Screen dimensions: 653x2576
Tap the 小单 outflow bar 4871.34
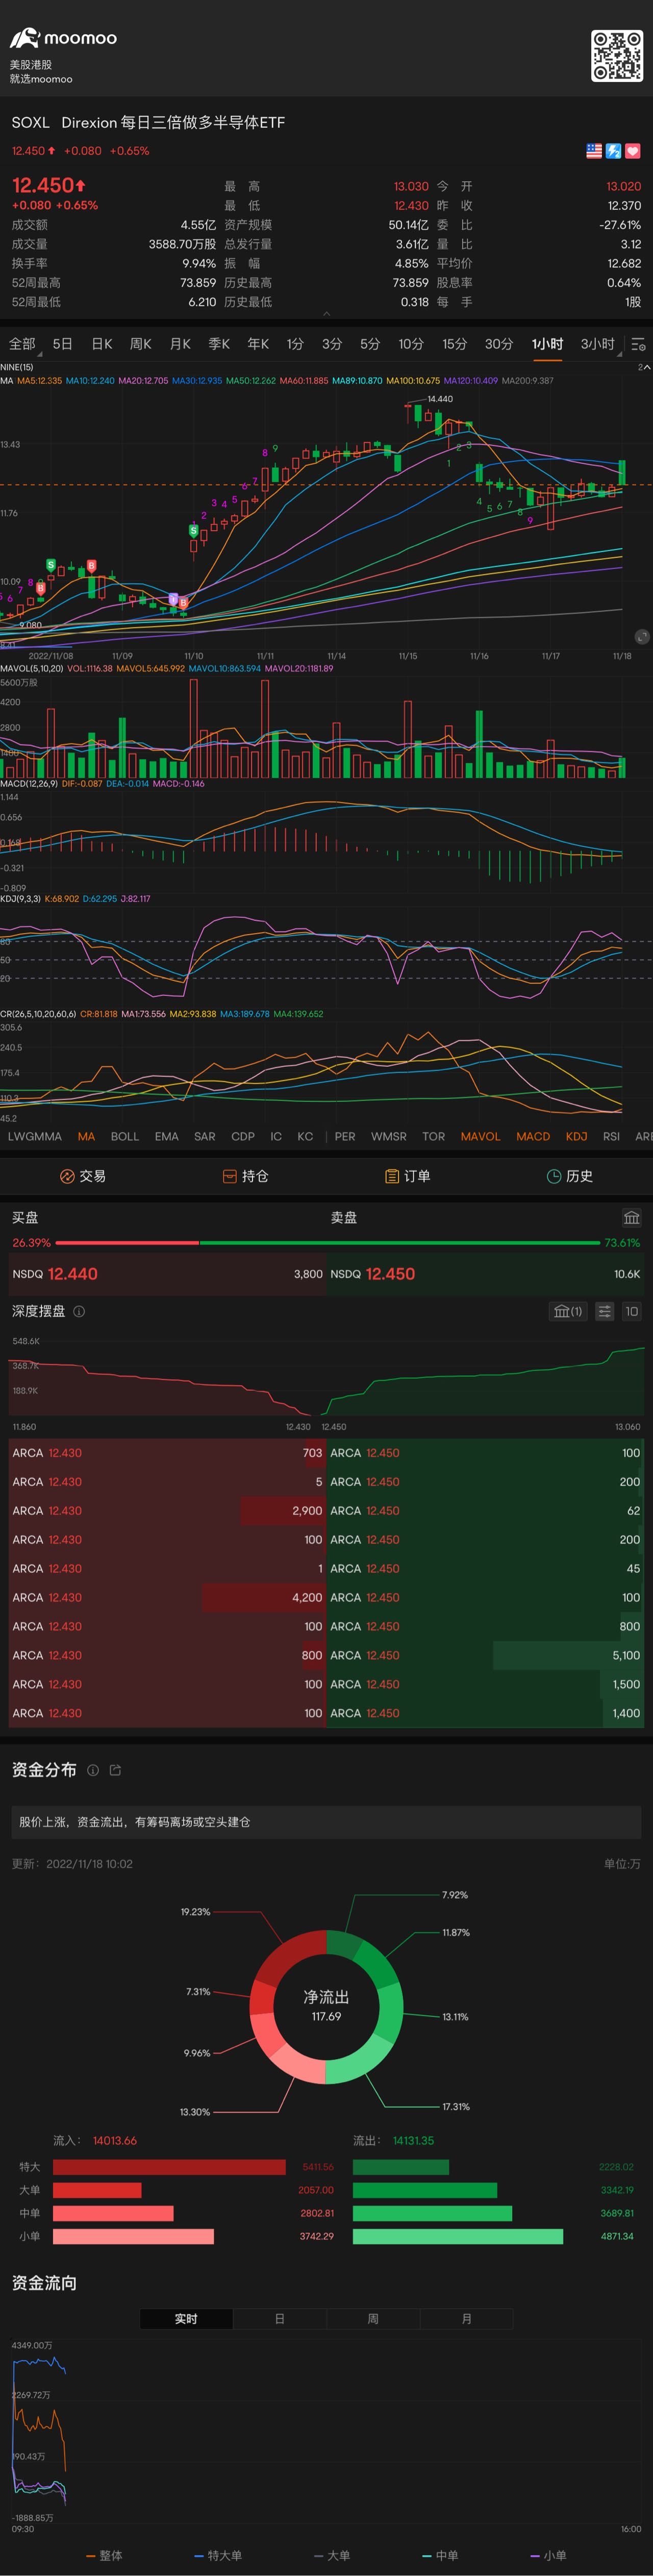click(458, 2236)
